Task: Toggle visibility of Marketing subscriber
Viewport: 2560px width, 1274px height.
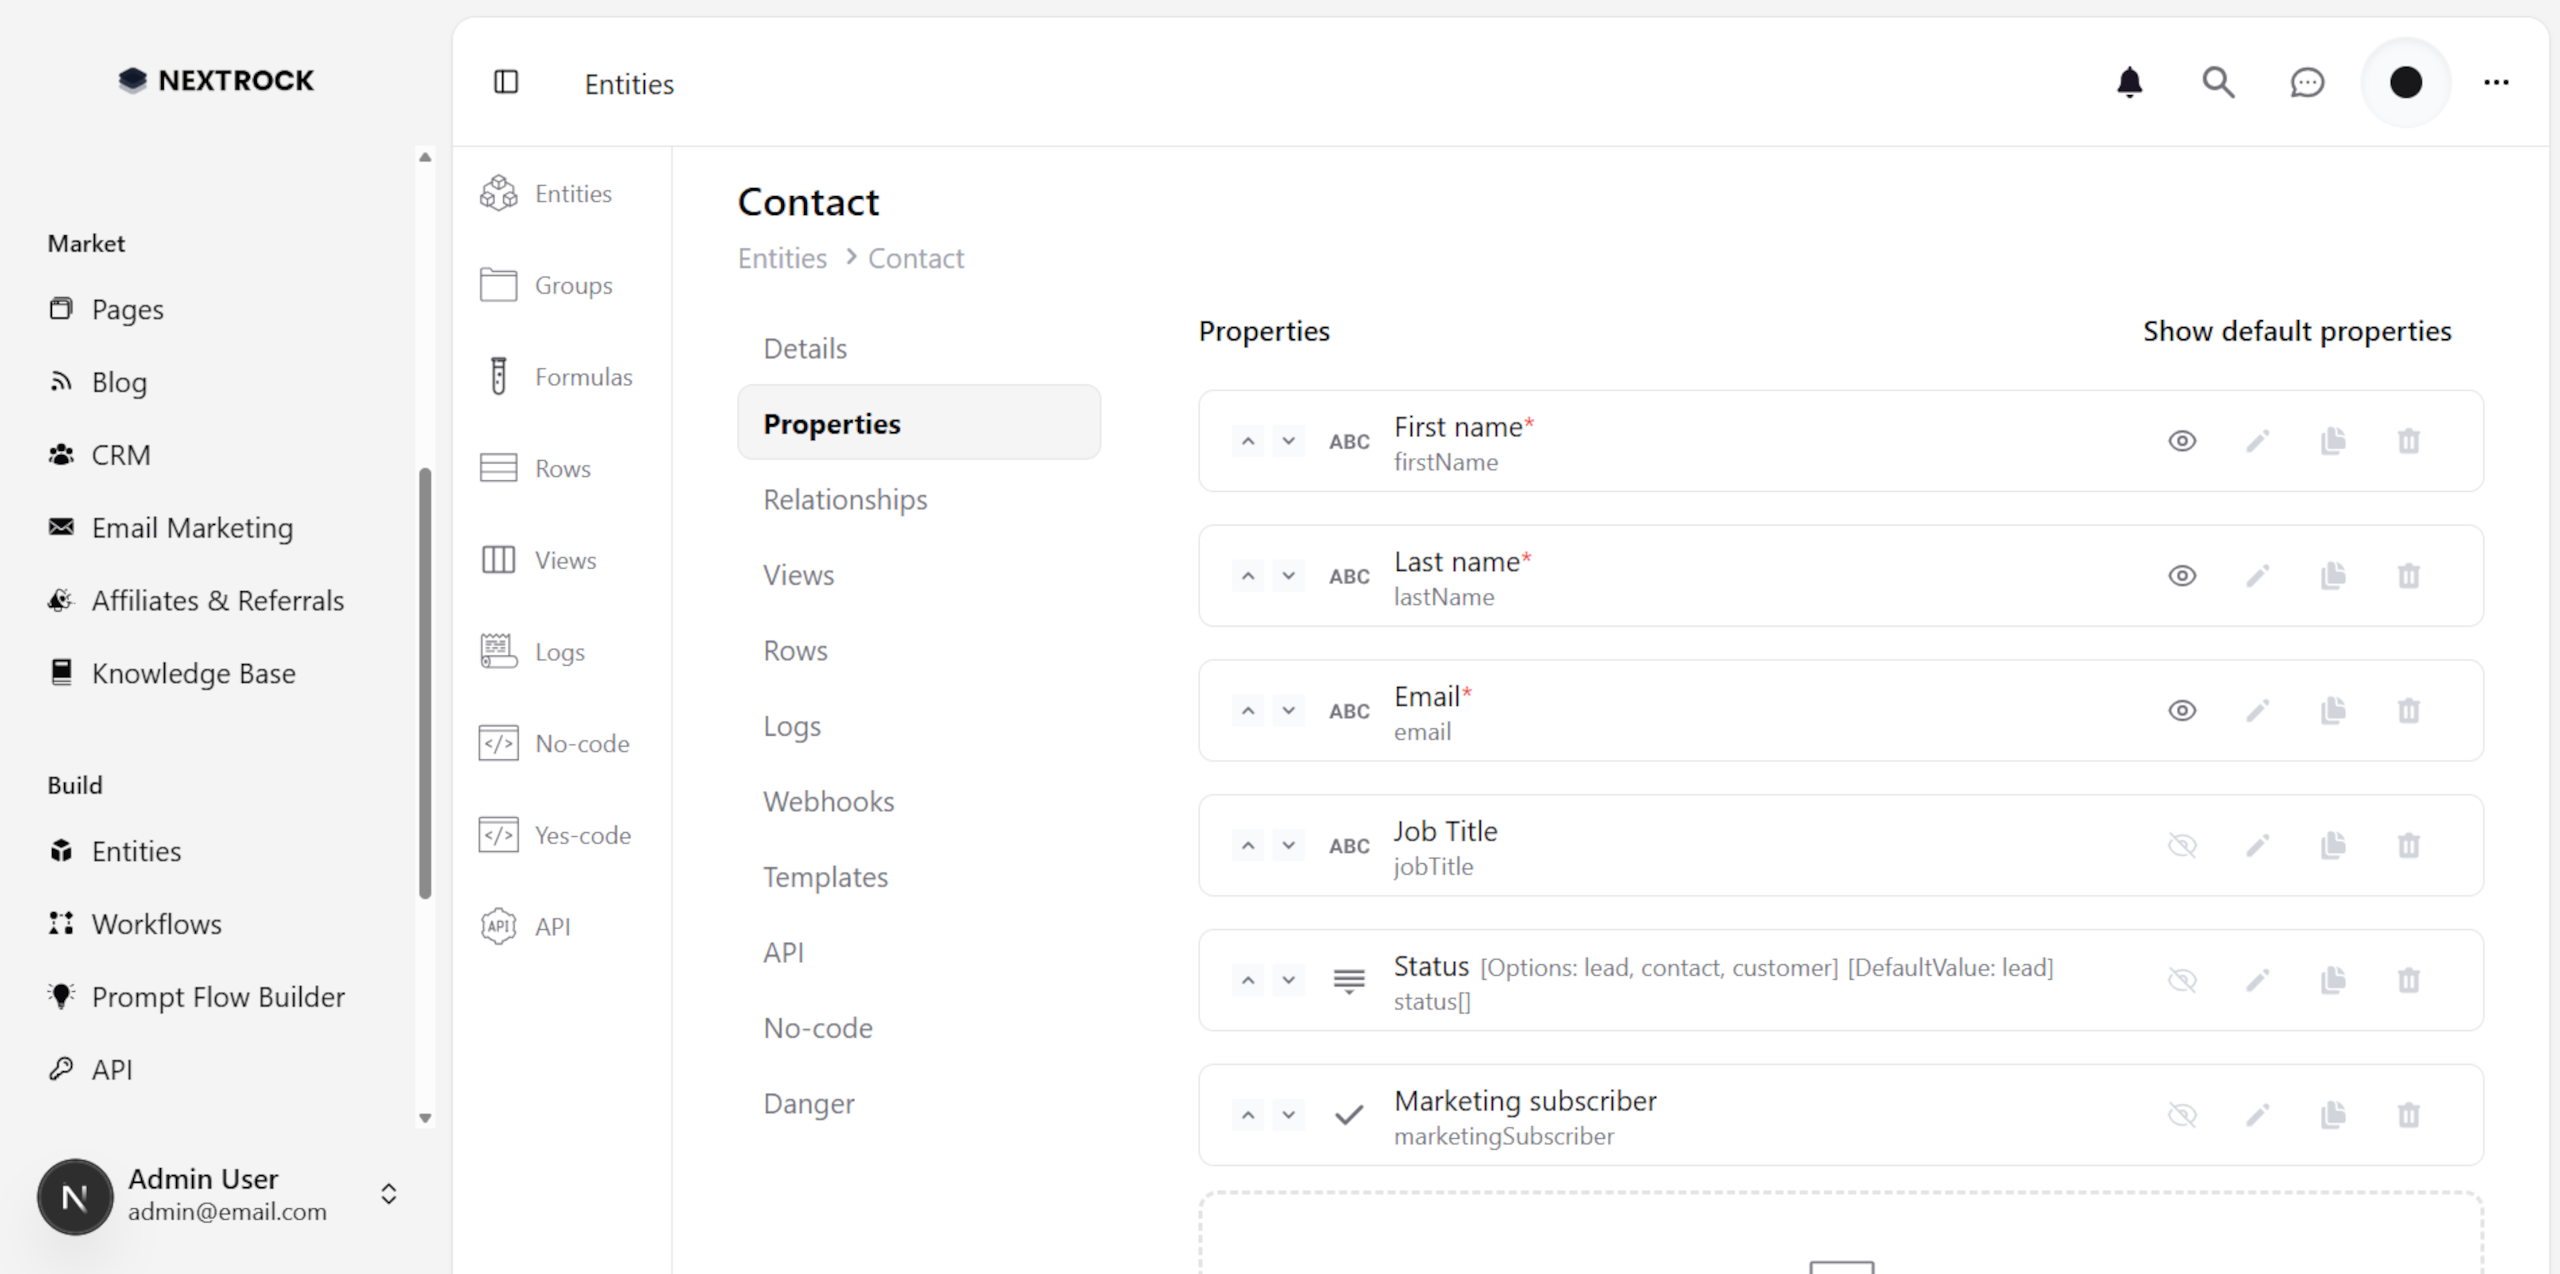Action: pyautogui.click(x=2181, y=1115)
